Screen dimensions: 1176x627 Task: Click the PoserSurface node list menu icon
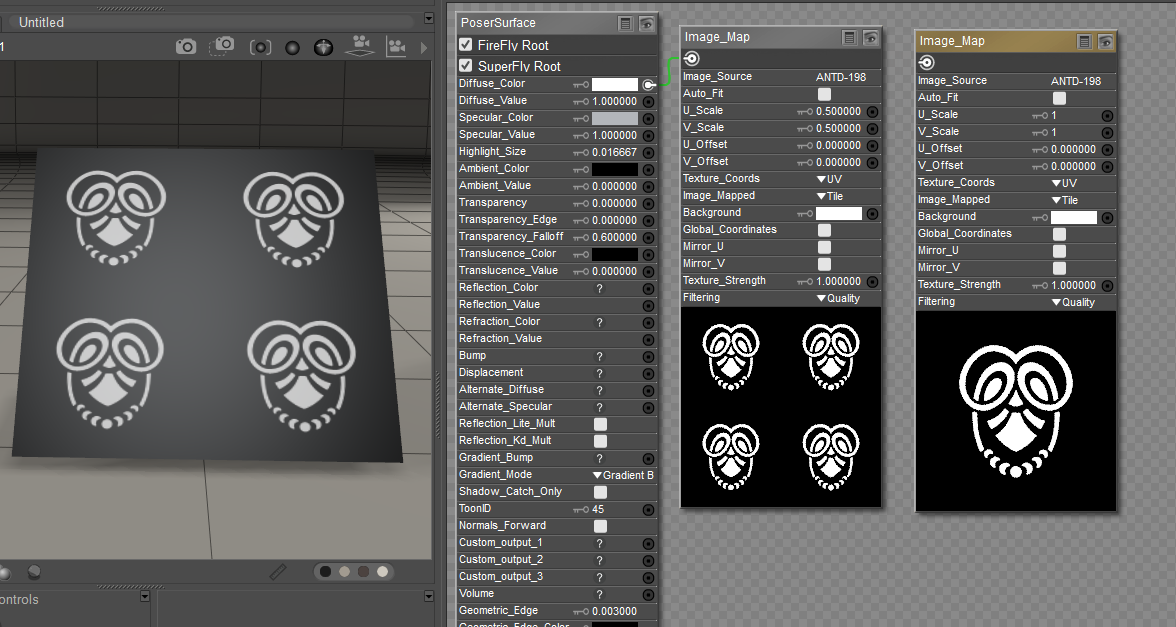coord(625,23)
